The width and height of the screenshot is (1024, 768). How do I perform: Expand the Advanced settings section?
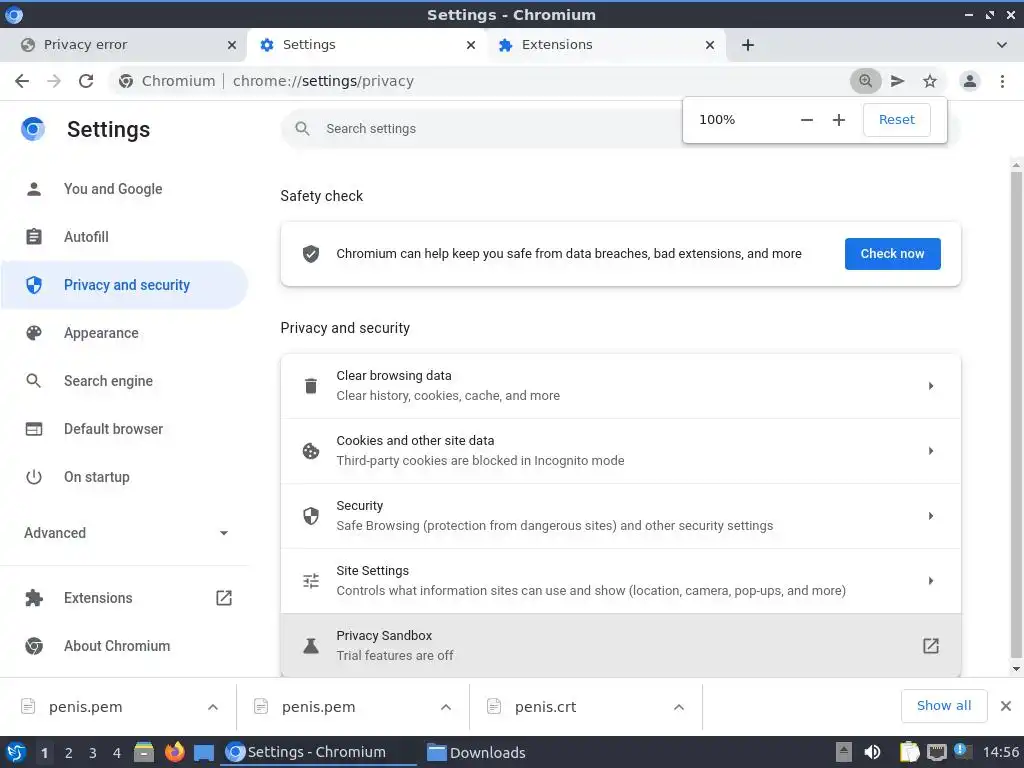point(124,533)
